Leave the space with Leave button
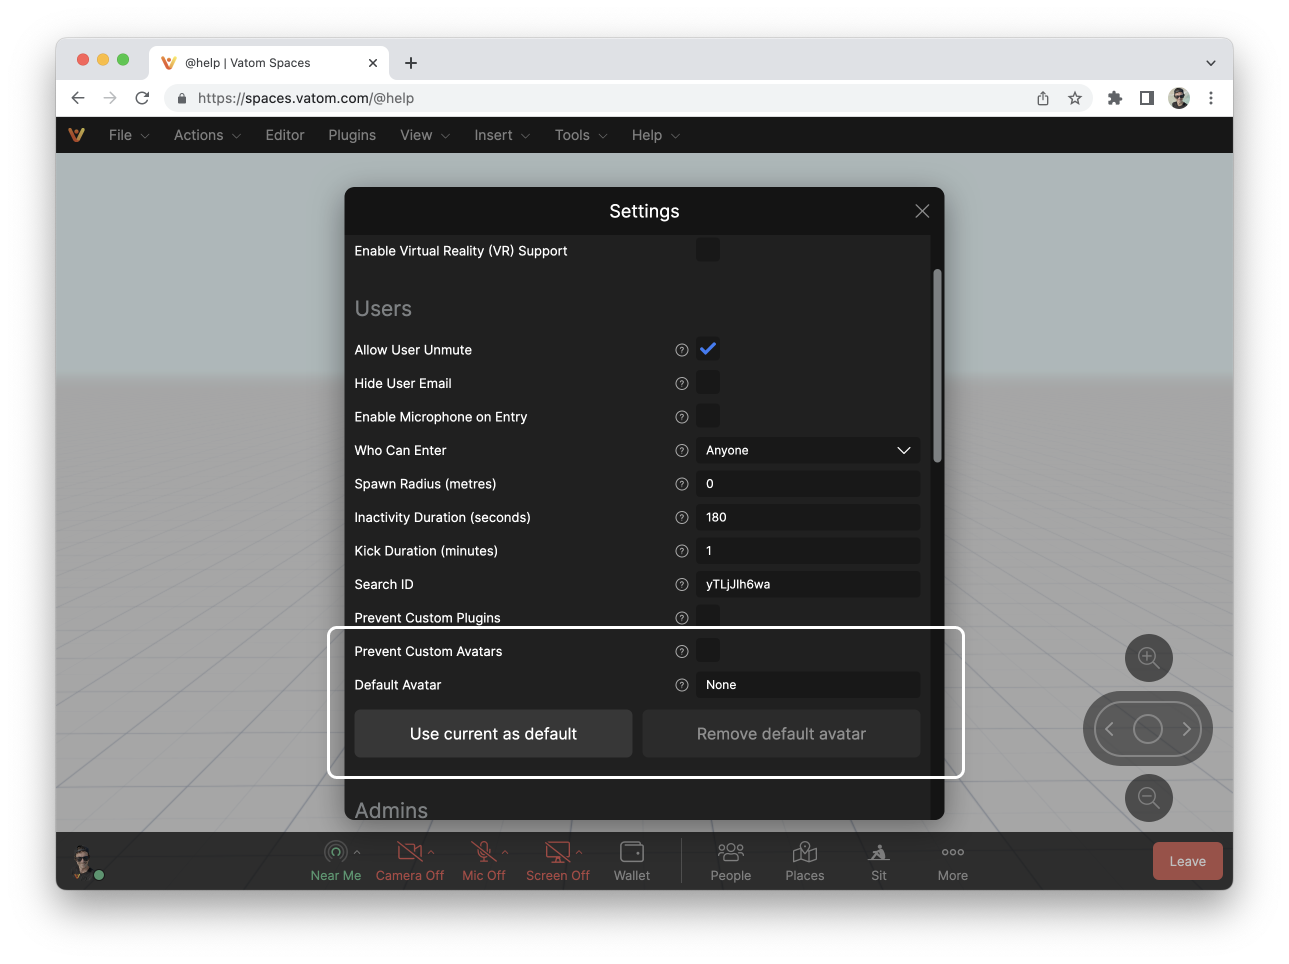Image resolution: width=1289 pixels, height=964 pixels. pyautogui.click(x=1188, y=861)
